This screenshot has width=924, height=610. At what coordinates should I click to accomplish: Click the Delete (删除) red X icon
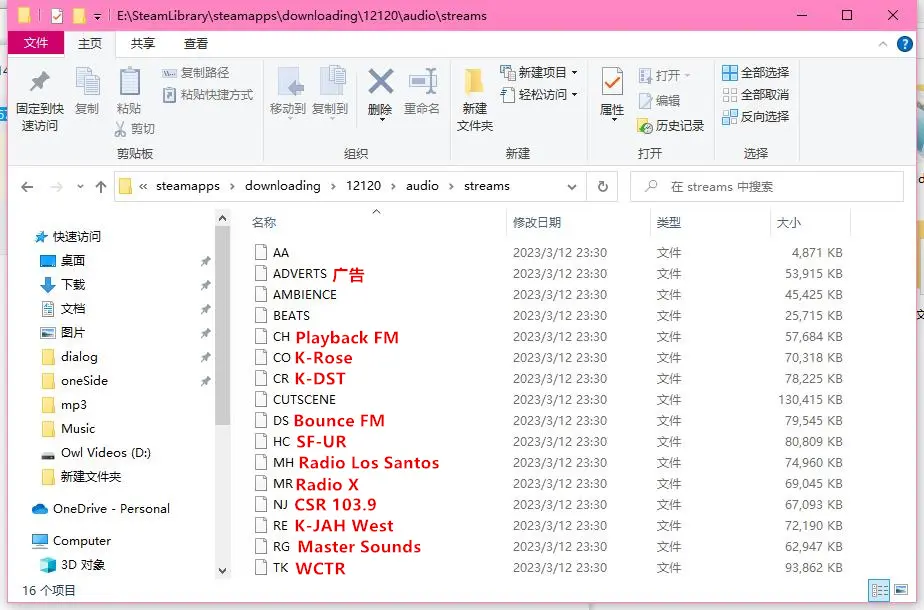click(x=380, y=91)
